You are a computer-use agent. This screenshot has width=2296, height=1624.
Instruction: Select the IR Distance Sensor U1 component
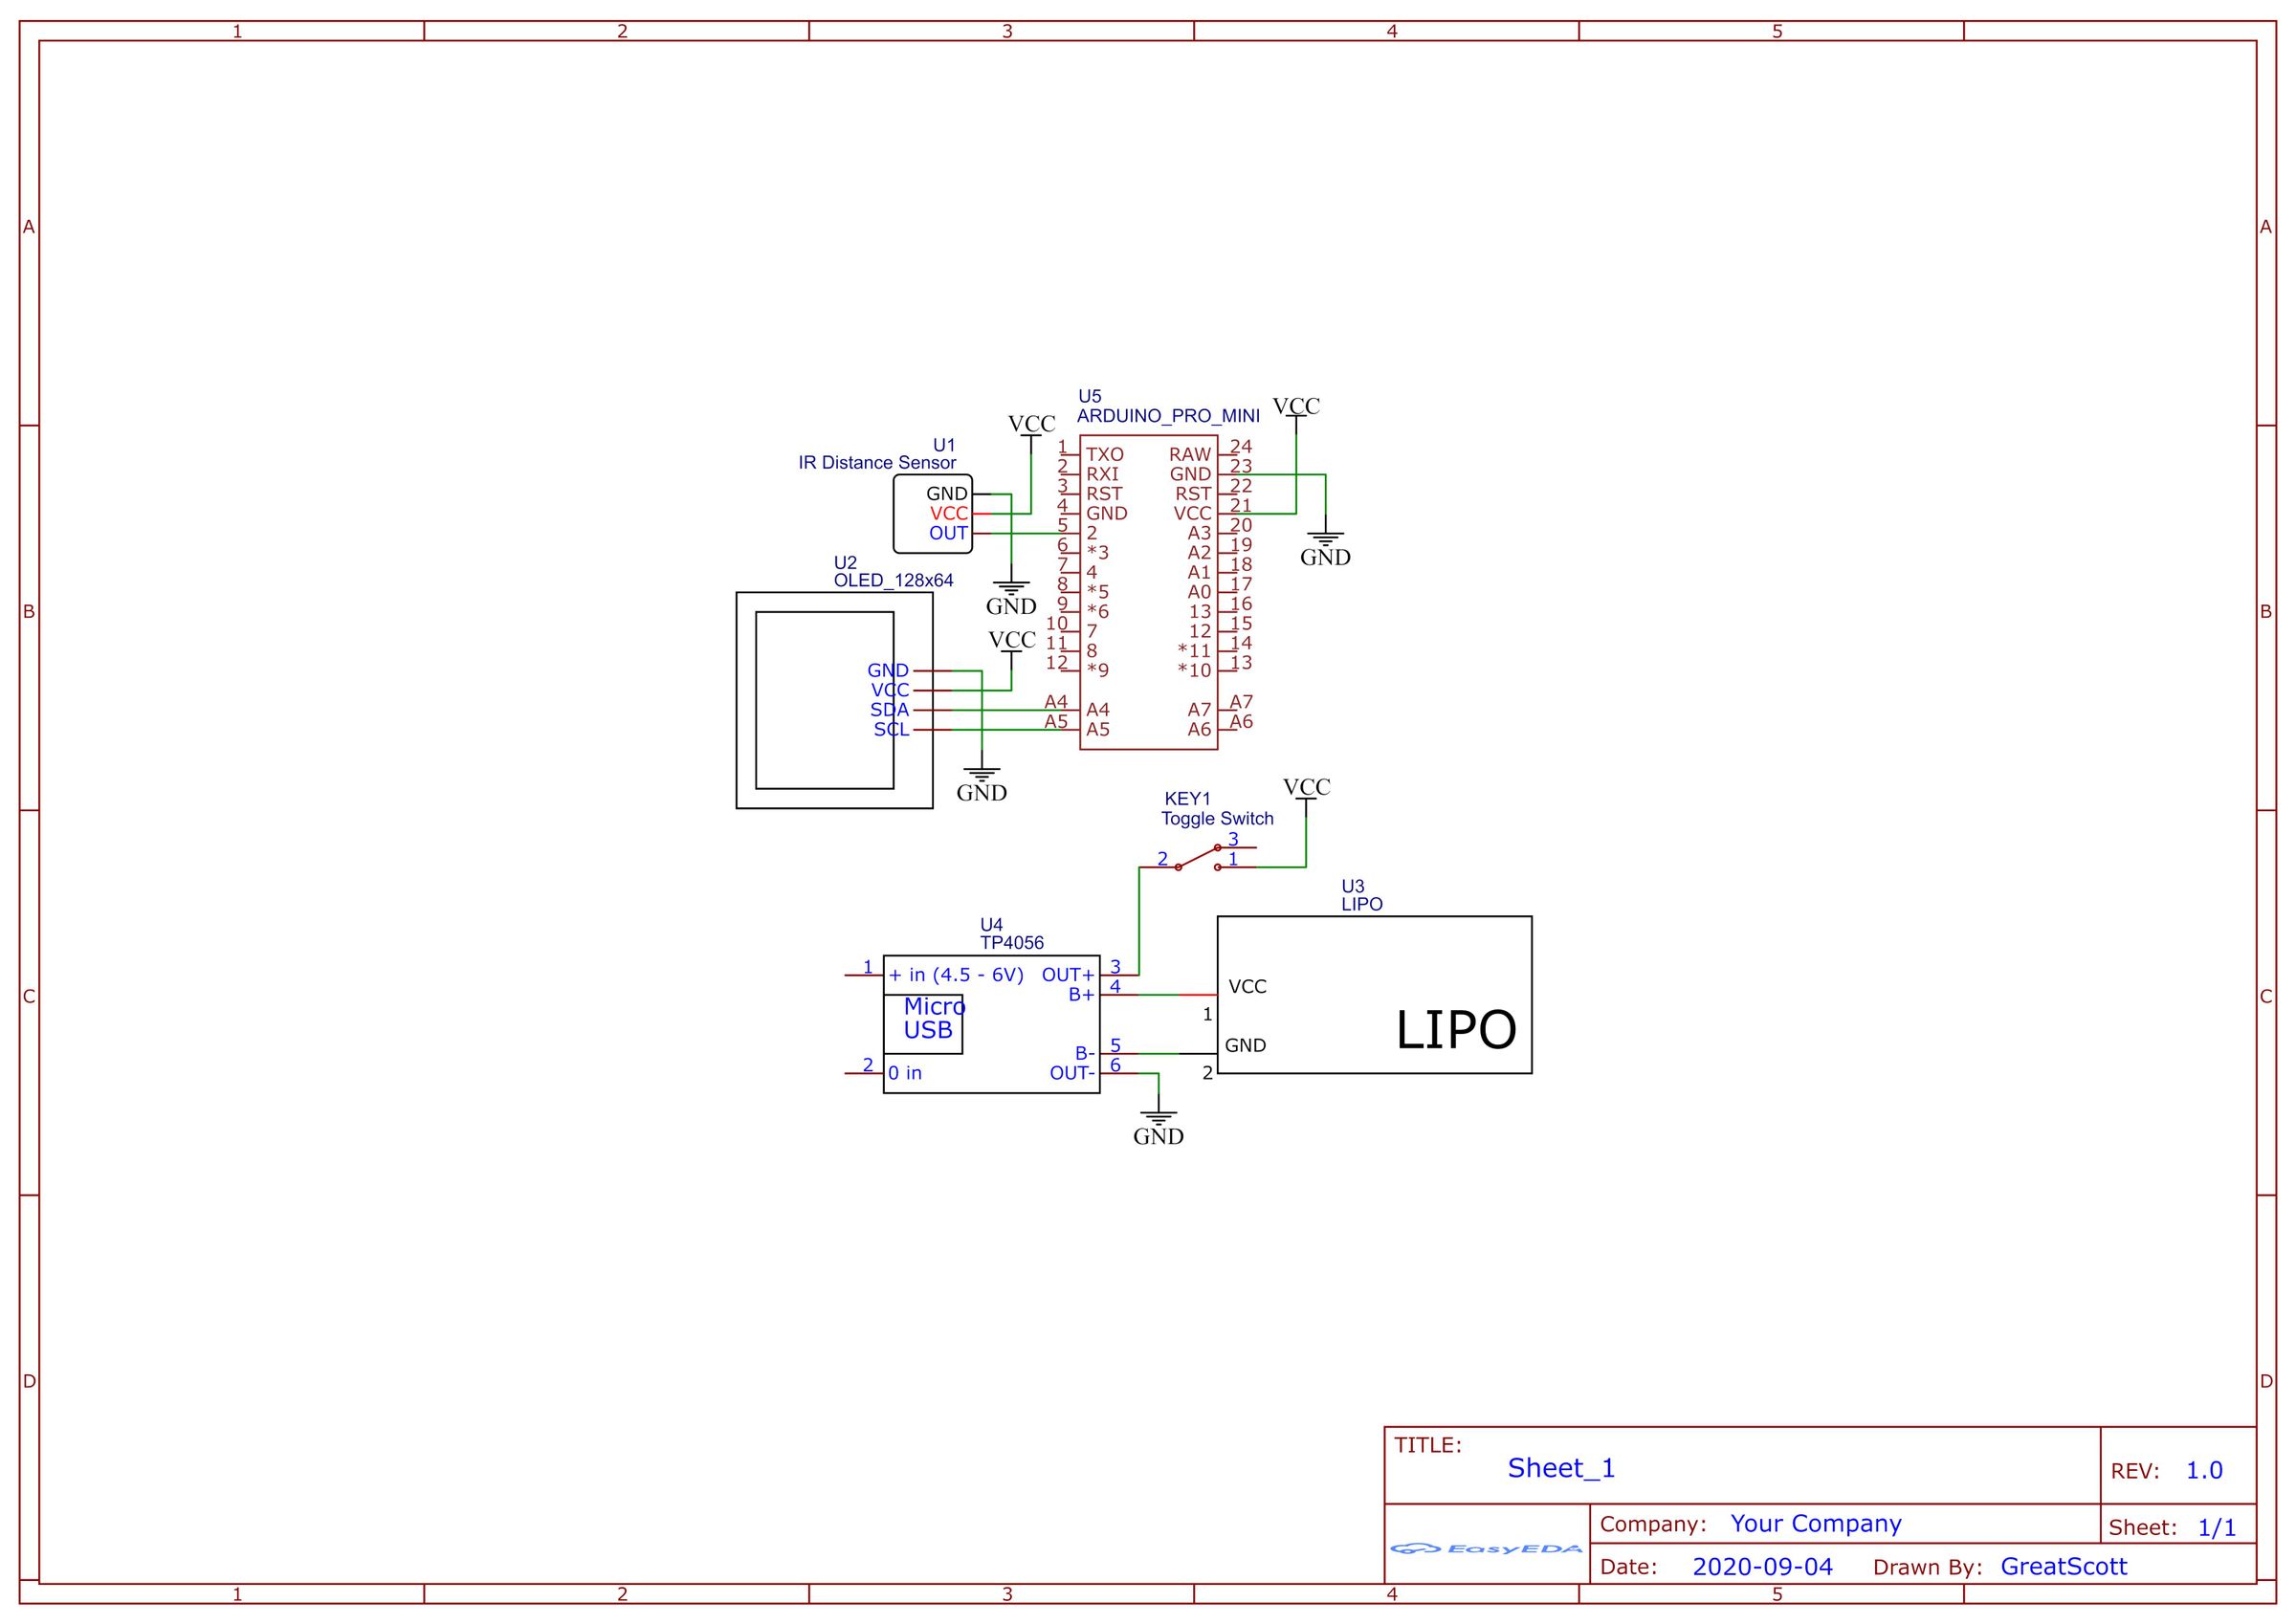tap(932, 514)
